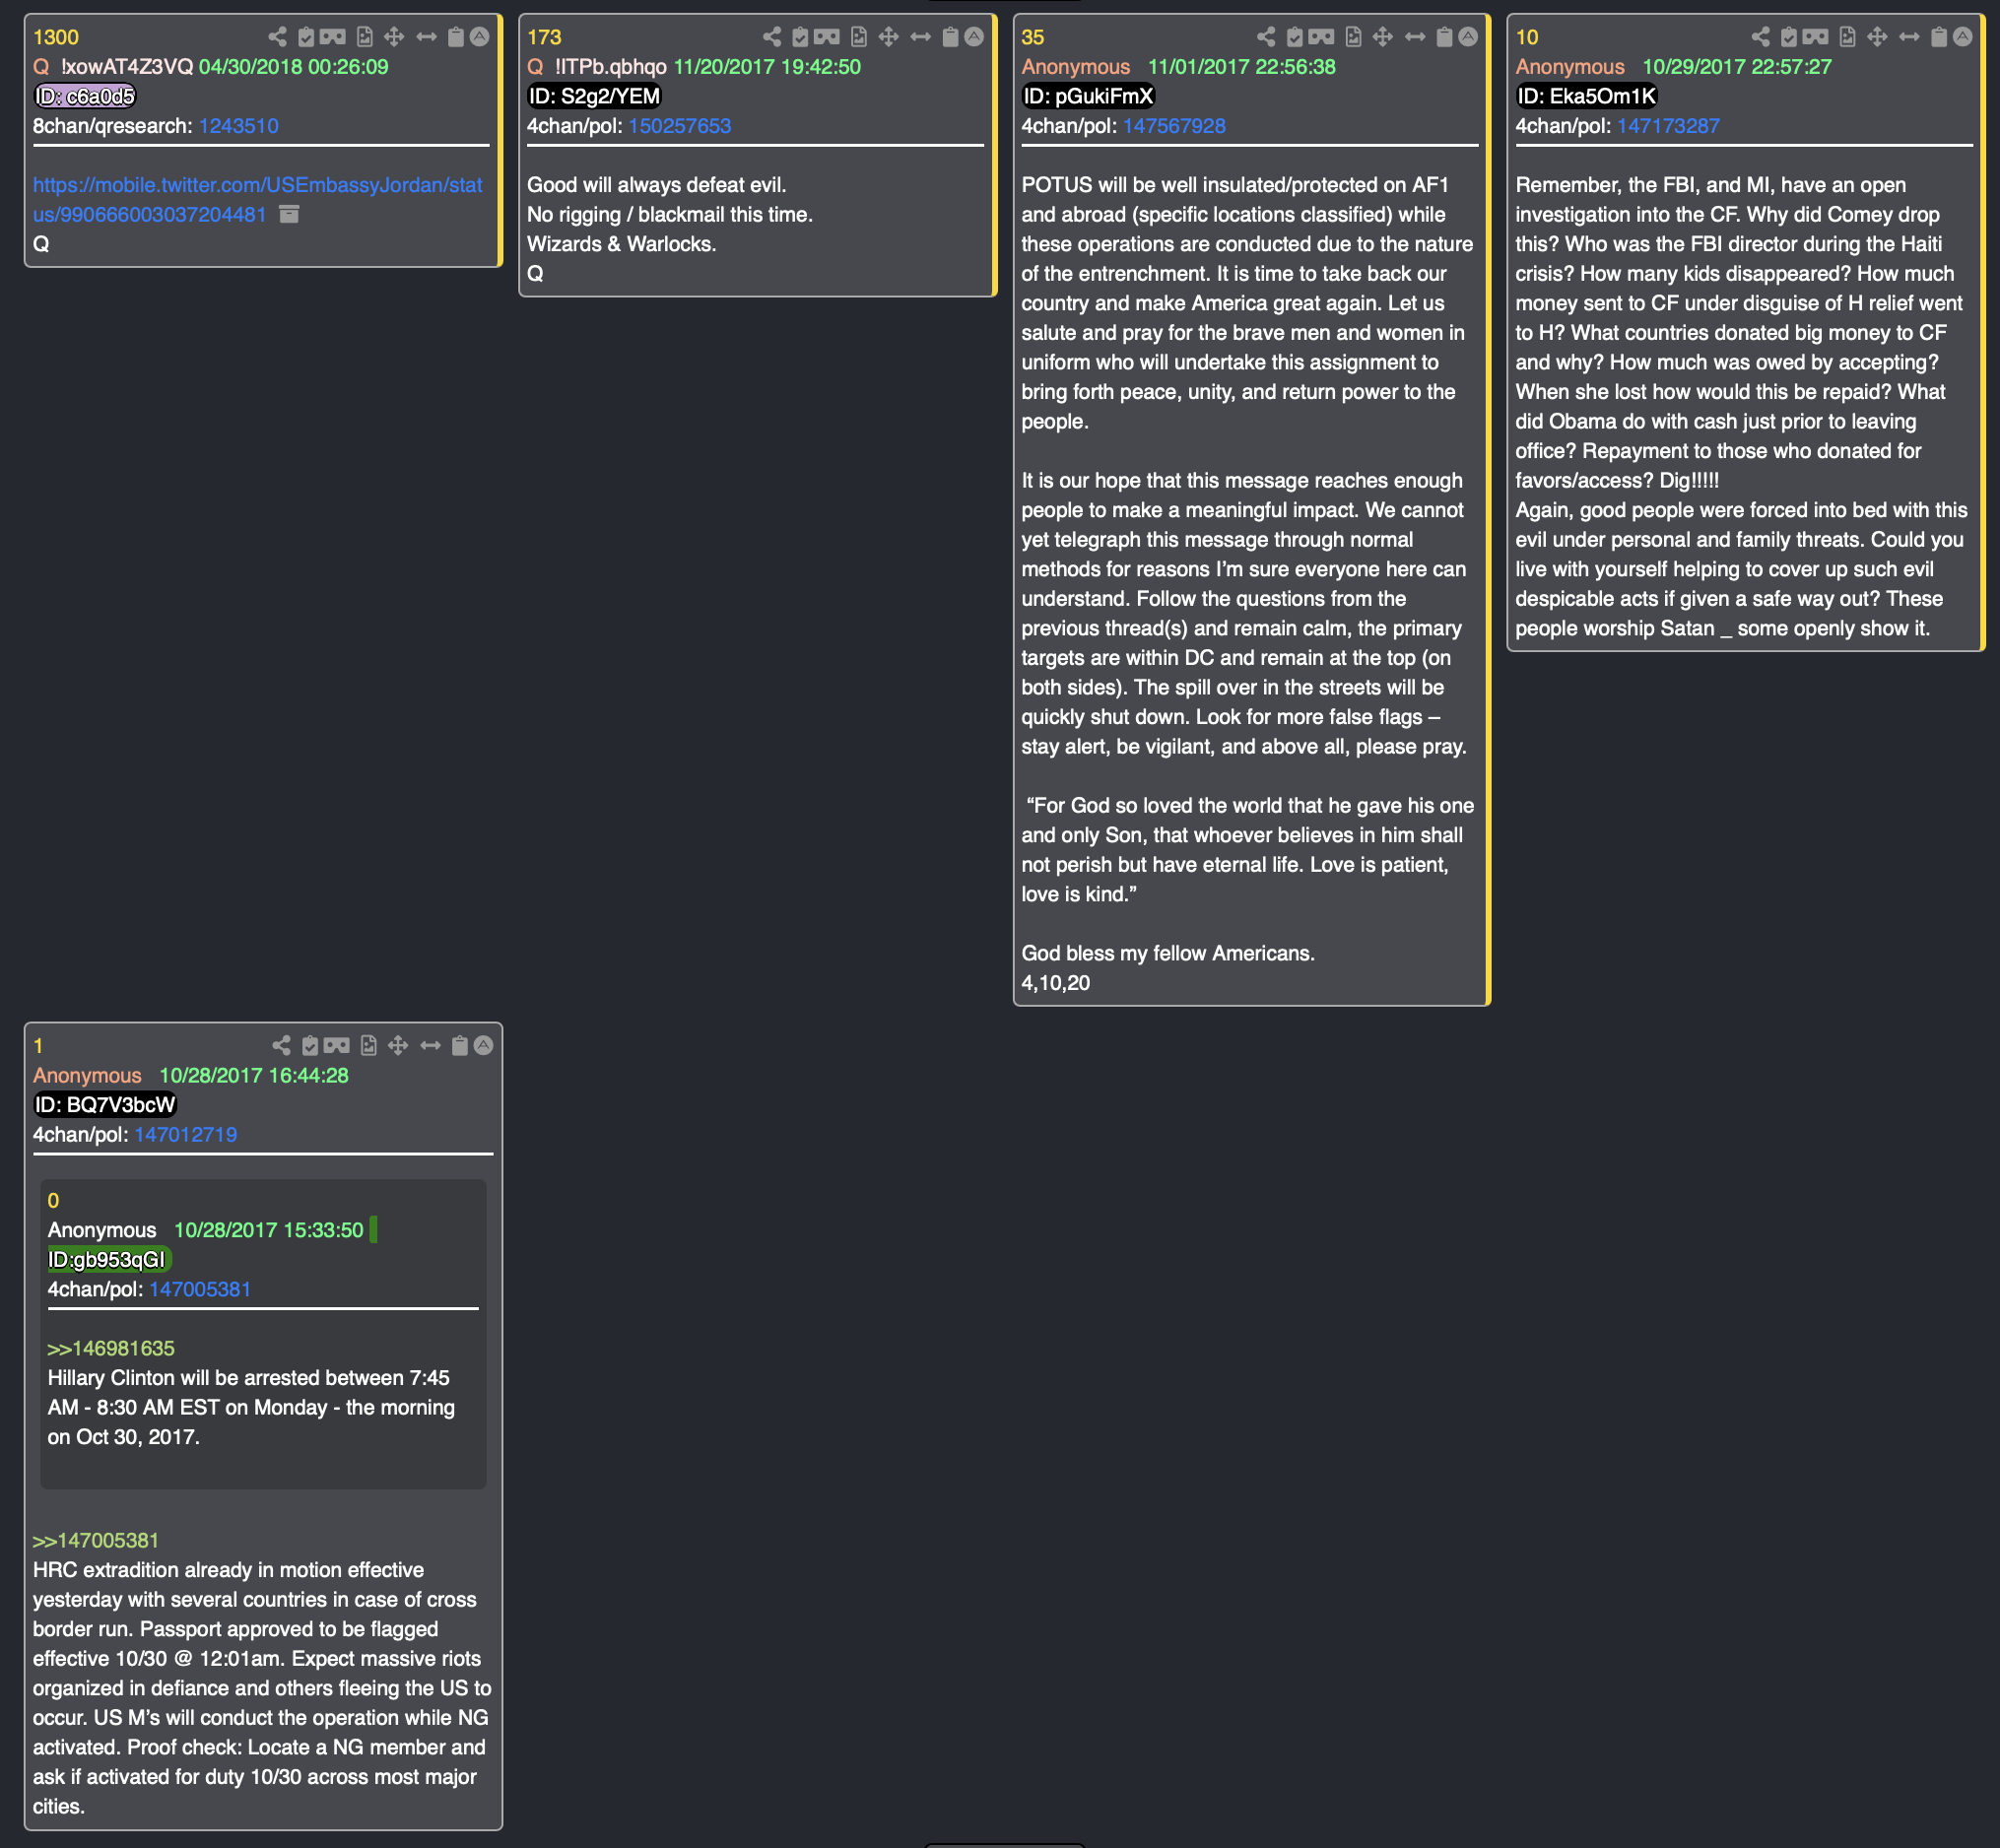Click the share icon on post 1

(281, 1045)
